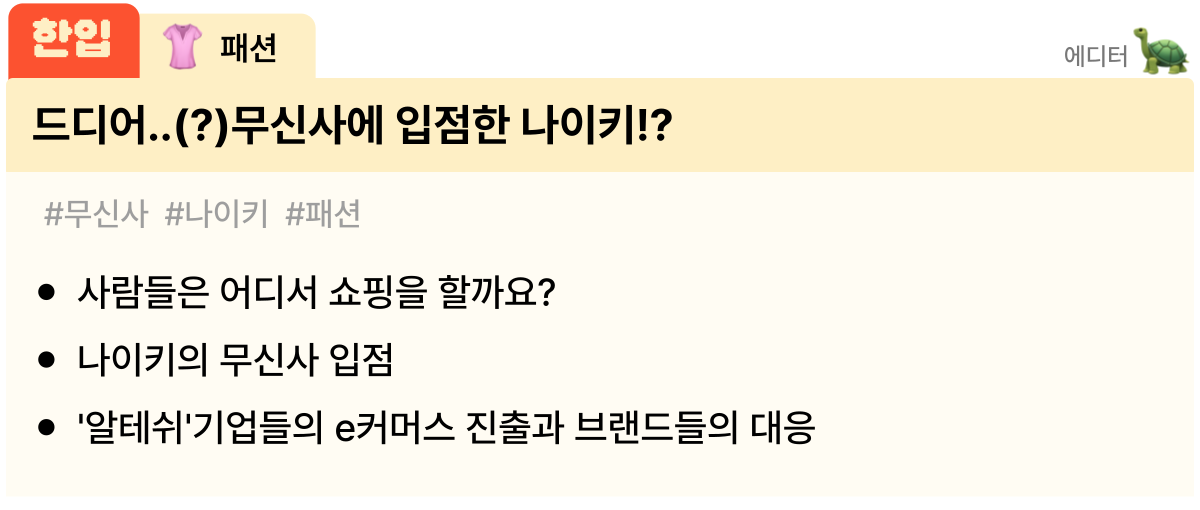Screen dimensions: 1200x510
Task: Open the 에디터 label text
Action: tap(1095, 56)
